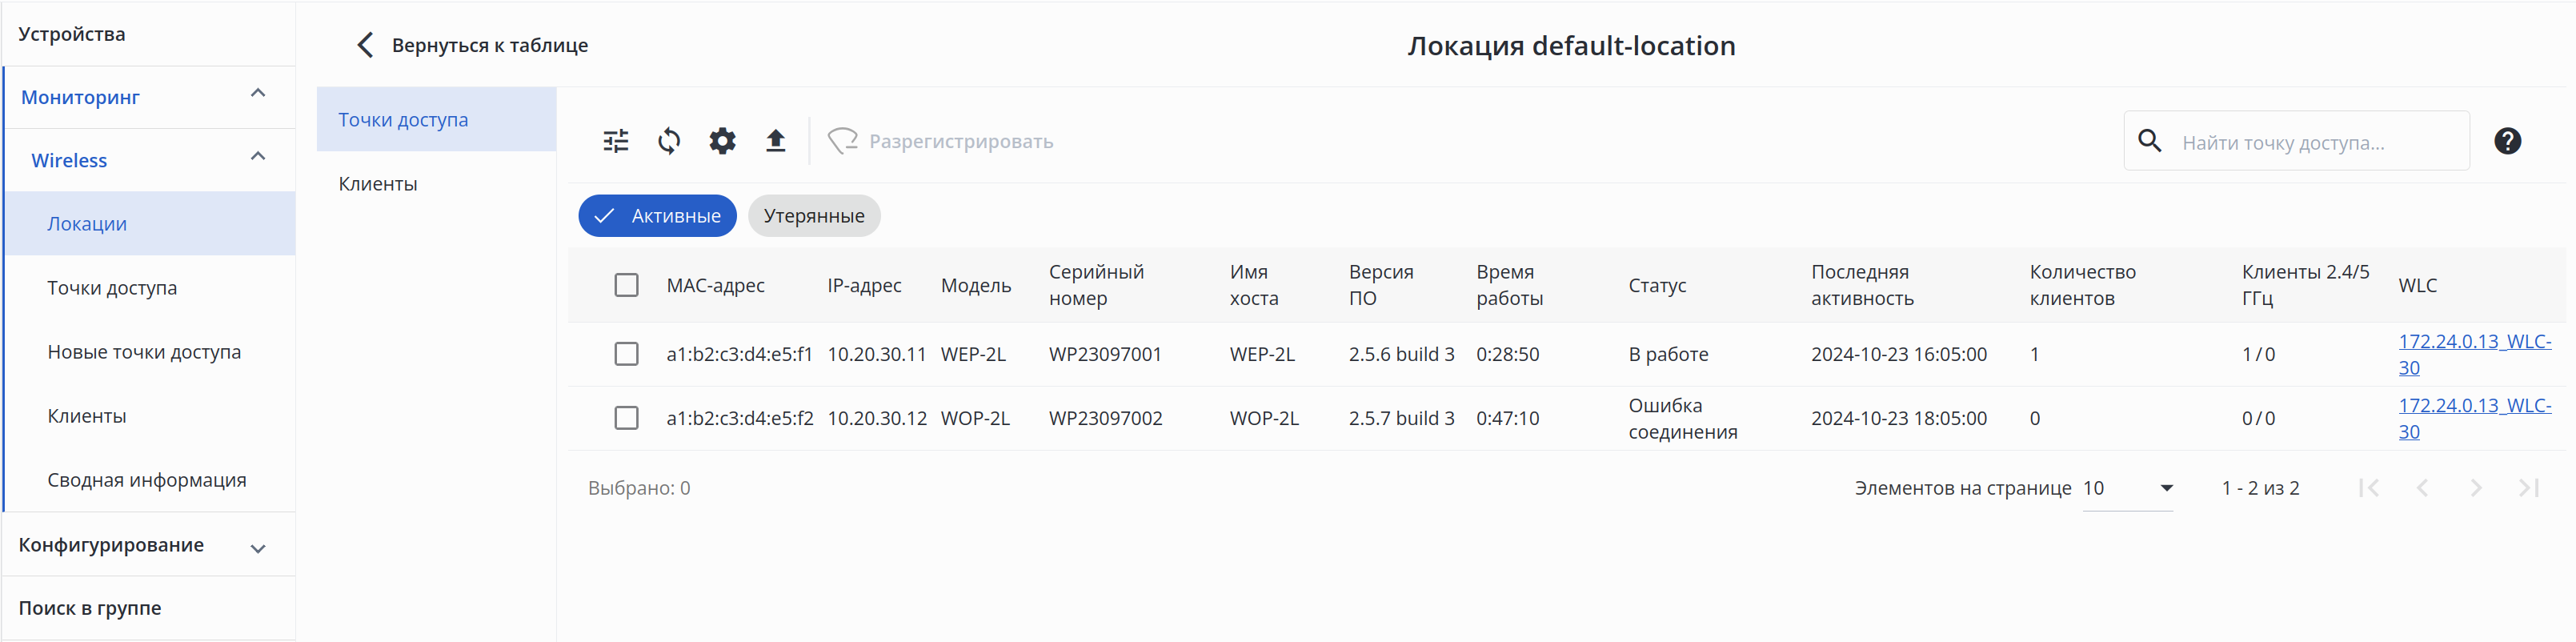The image size is (2576, 642).
Task: Toggle the select-all checkbox in table header
Action: point(626,285)
